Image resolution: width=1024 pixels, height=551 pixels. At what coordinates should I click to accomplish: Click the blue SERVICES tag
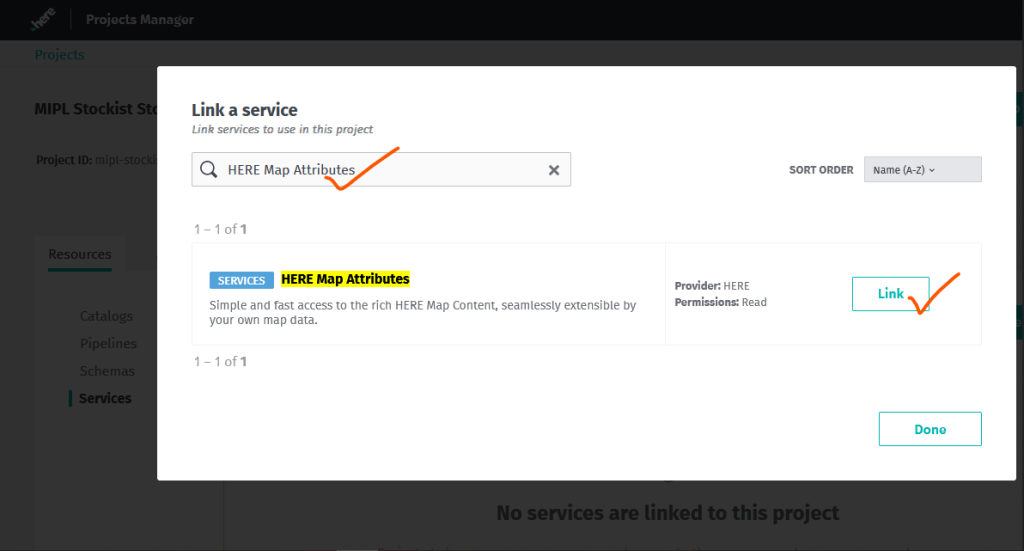(x=242, y=280)
